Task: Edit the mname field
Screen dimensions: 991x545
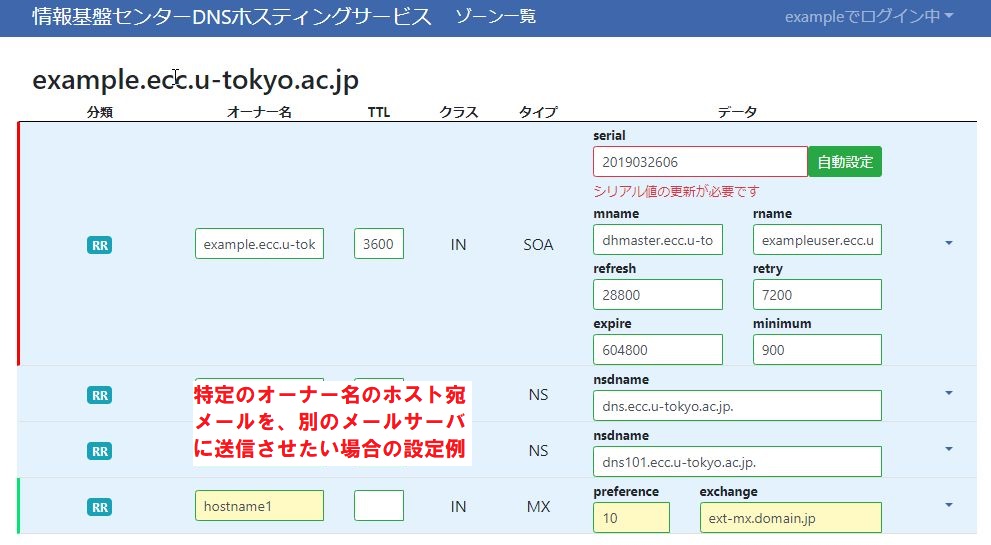Action: [658, 240]
